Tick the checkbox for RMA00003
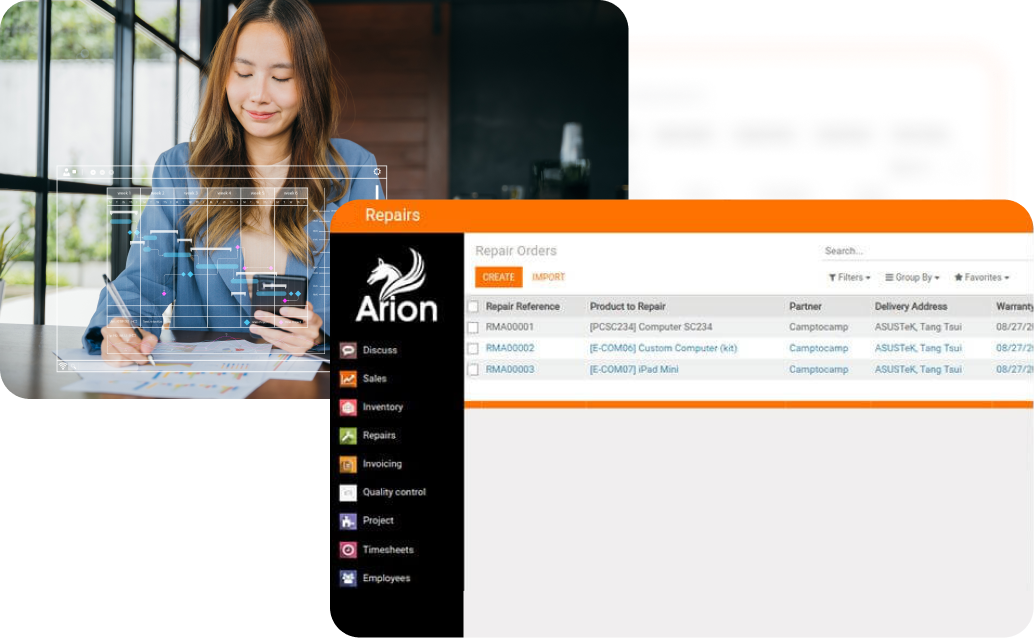The image size is (1034, 638). click(x=473, y=369)
